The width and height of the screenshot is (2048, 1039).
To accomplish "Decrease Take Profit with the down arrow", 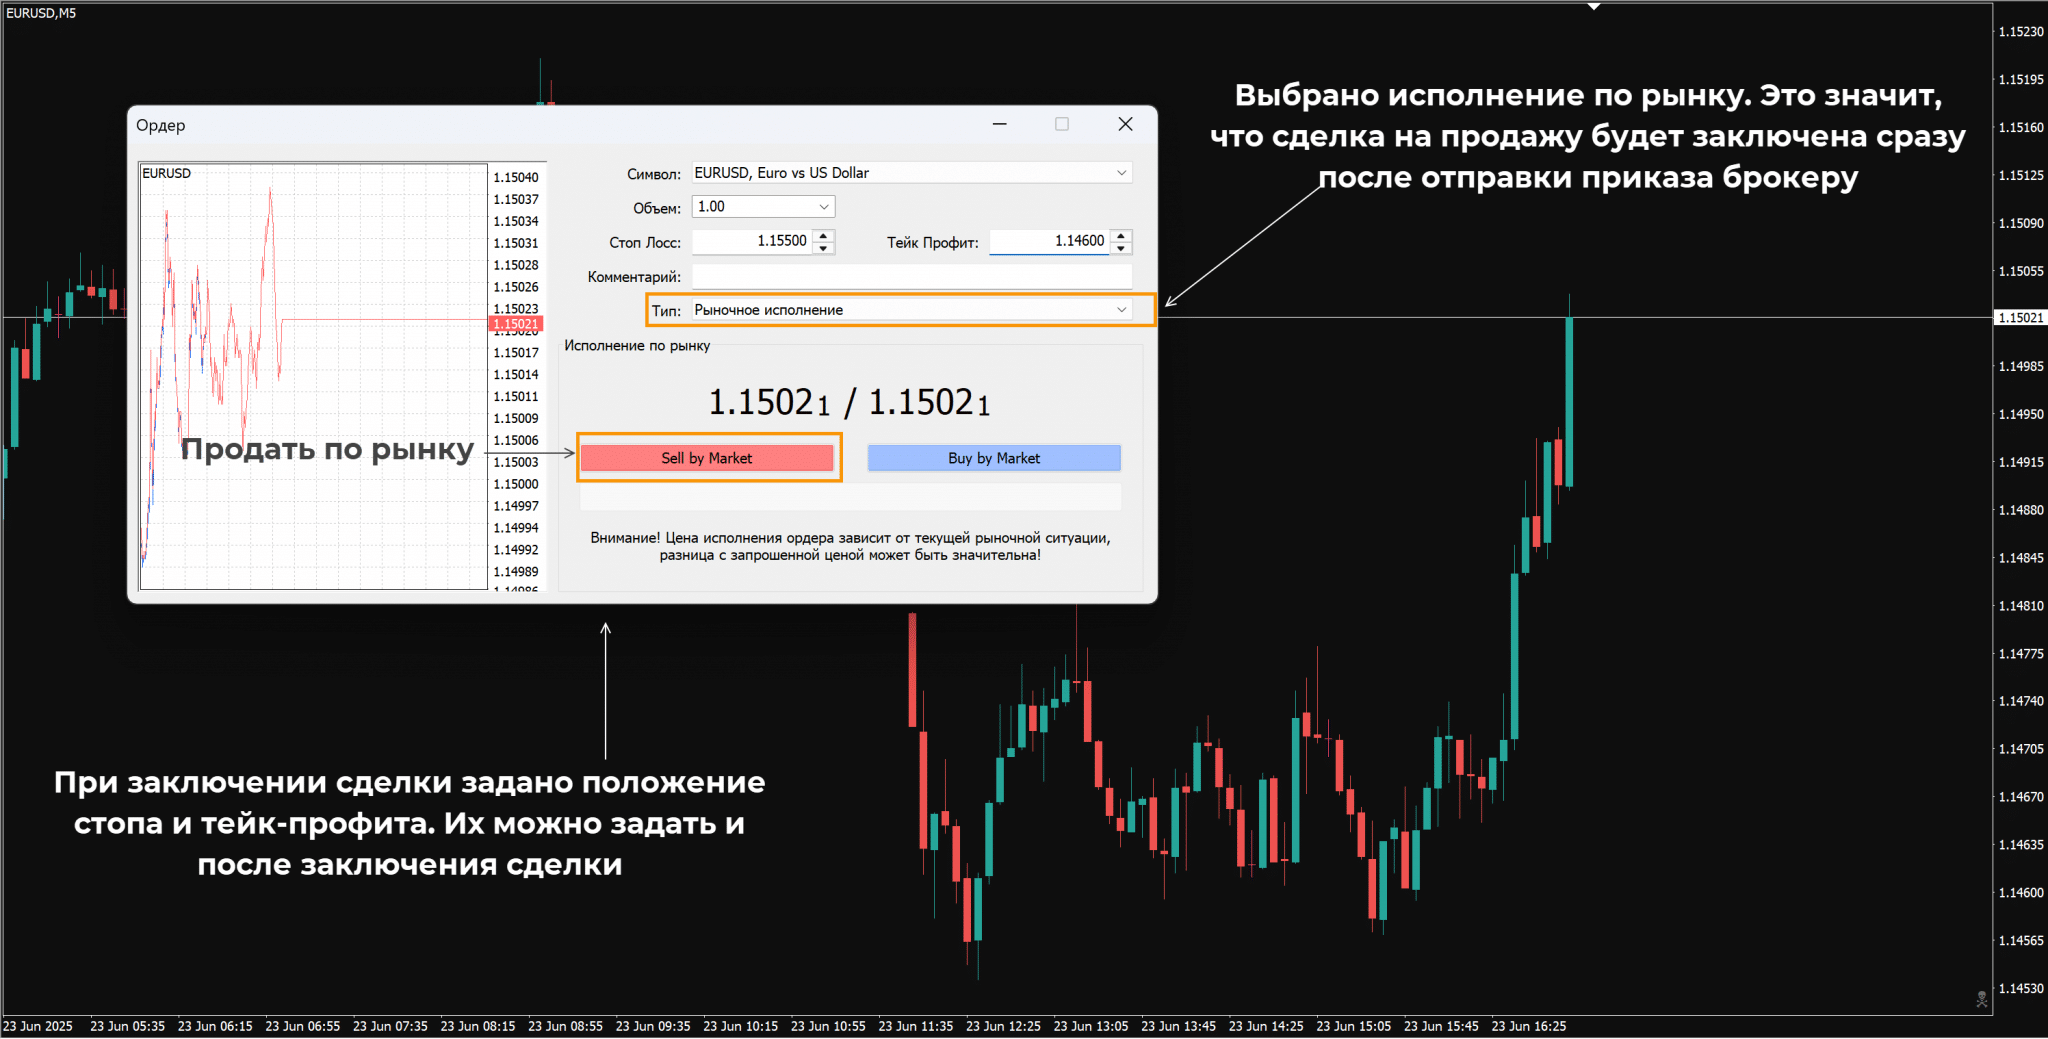I will [1121, 248].
